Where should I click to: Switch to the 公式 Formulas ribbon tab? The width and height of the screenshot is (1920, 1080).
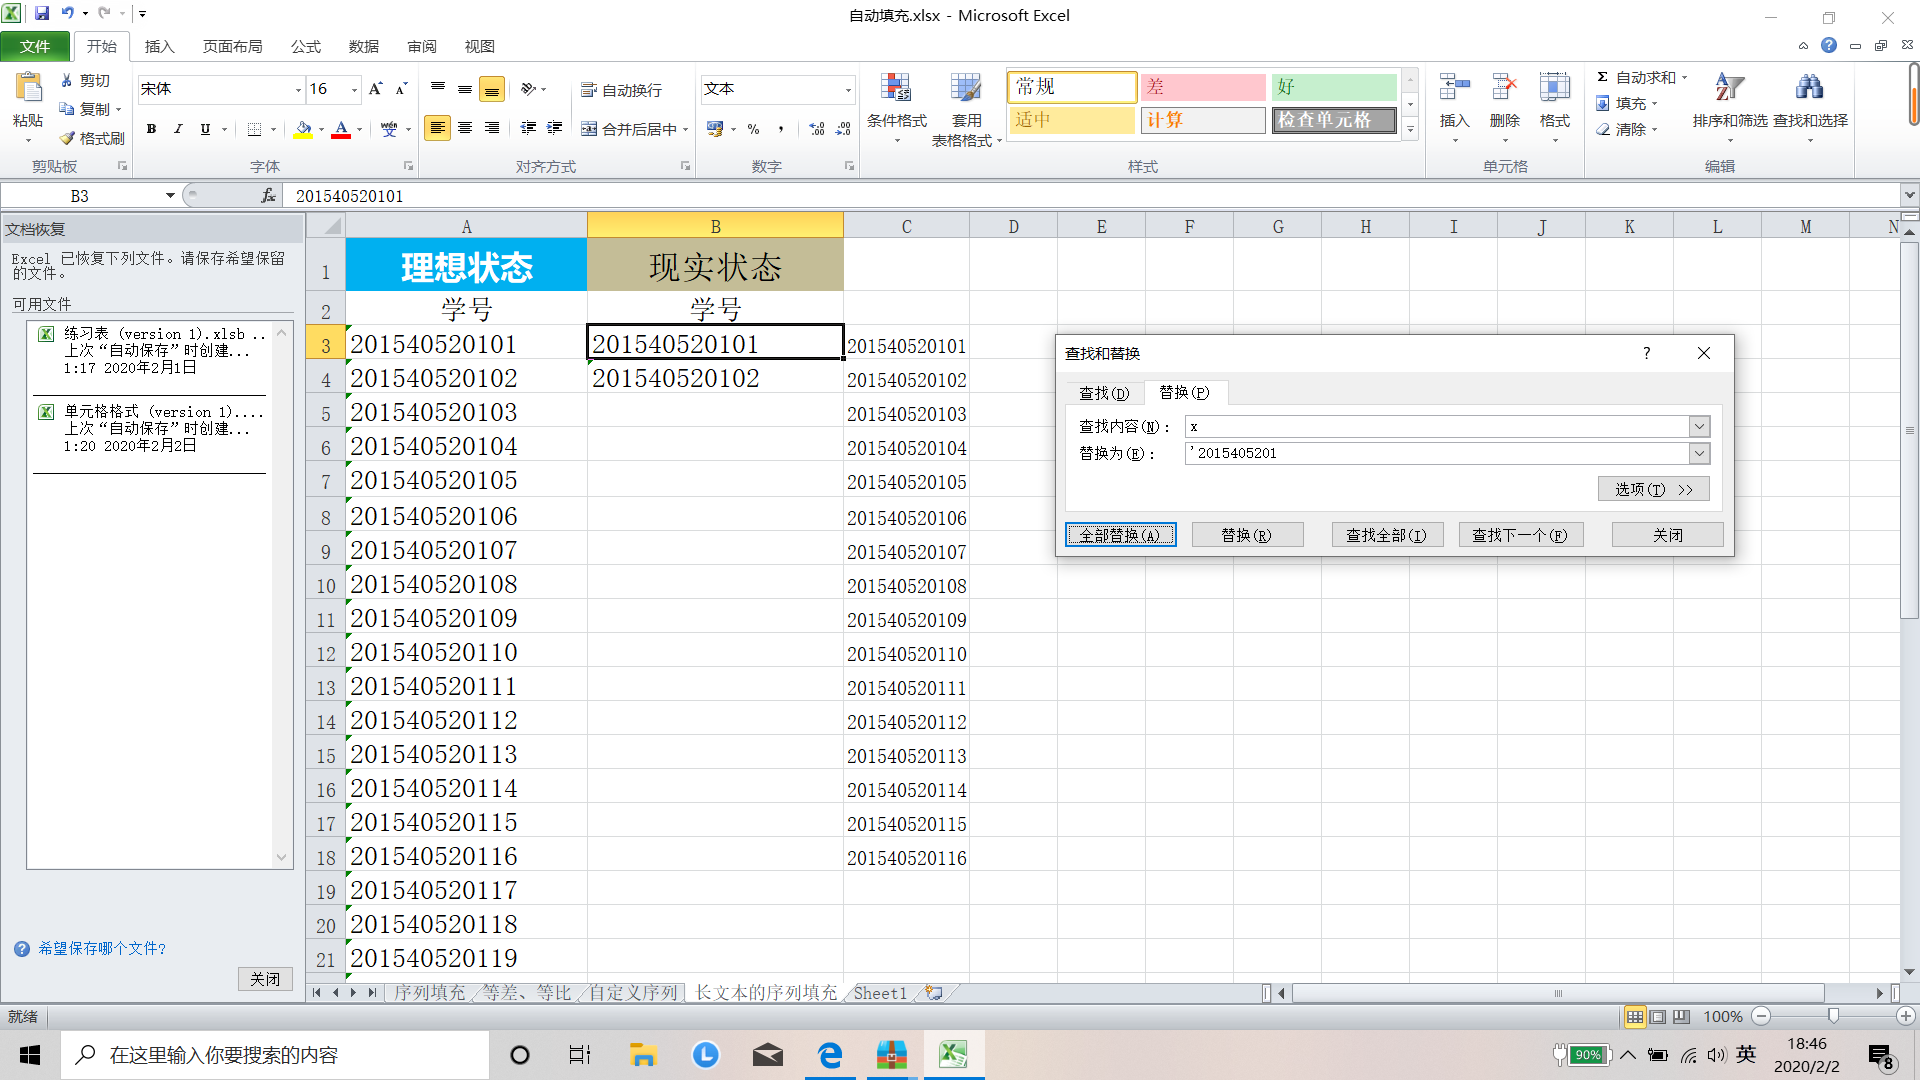tap(306, 46)
